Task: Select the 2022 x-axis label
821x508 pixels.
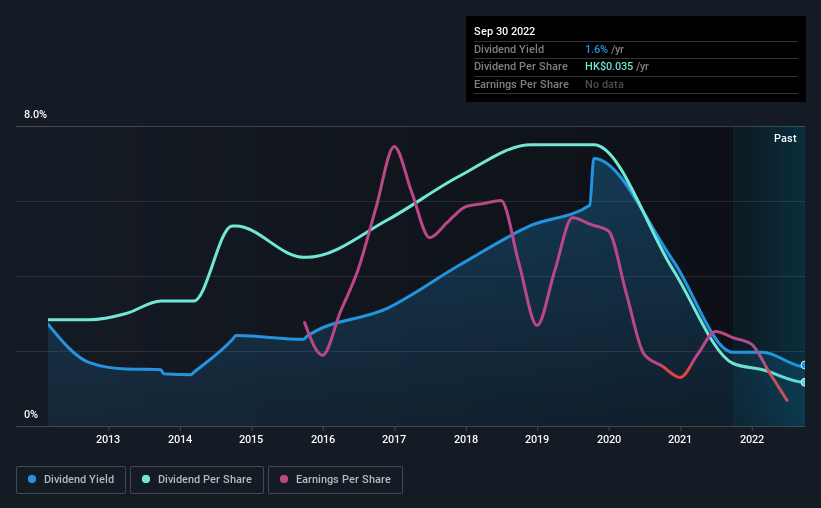Action: pos(752,439)
